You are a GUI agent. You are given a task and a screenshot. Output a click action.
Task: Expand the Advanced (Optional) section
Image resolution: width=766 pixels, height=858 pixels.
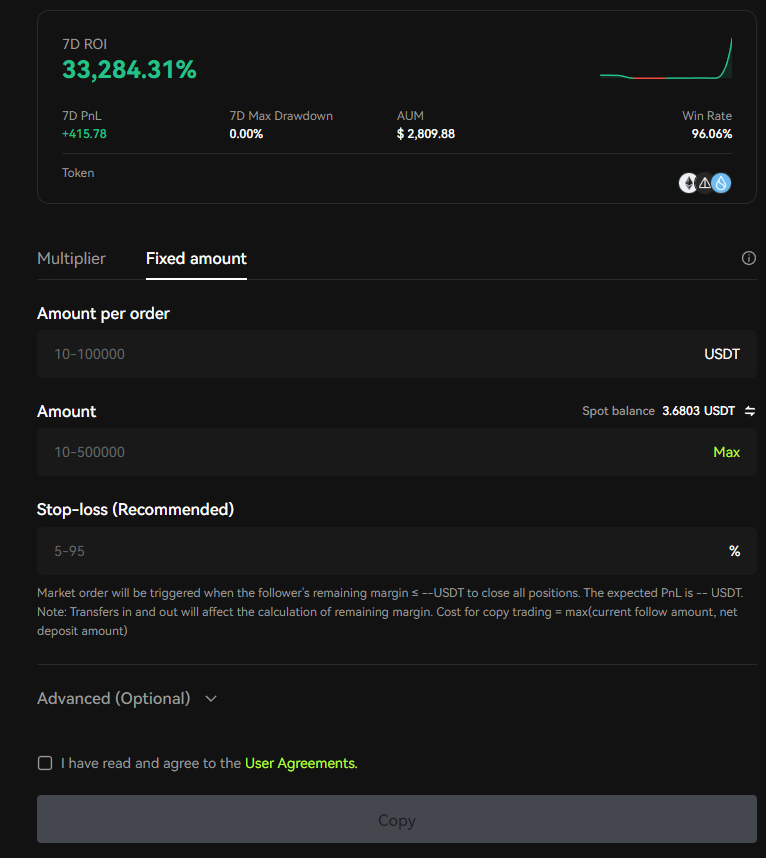coord(127,699)
